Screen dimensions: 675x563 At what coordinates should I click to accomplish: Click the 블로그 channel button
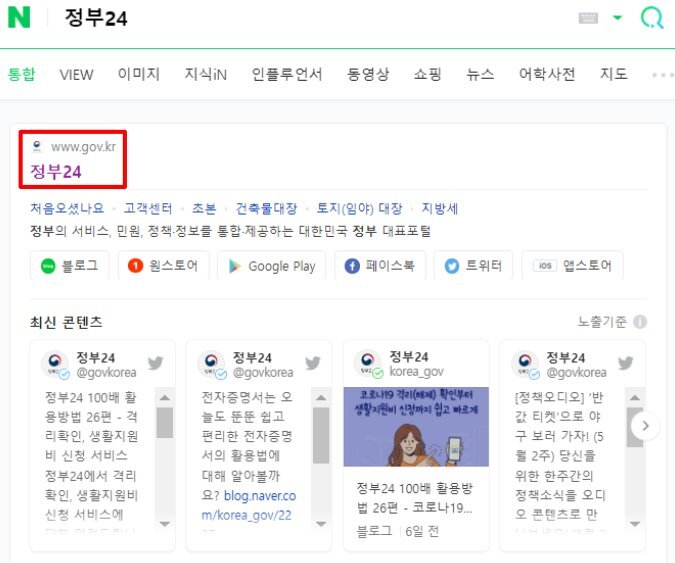(x=70, y=265)
